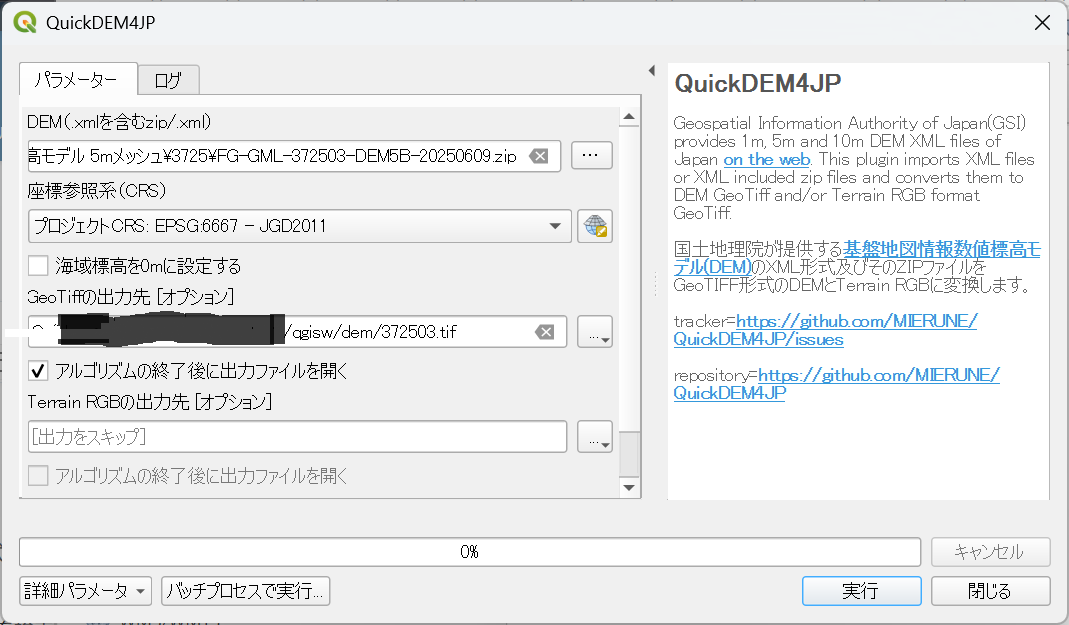1069x625 pixels.
Task: Click the キャンセル button
Action: pos(990,551)
